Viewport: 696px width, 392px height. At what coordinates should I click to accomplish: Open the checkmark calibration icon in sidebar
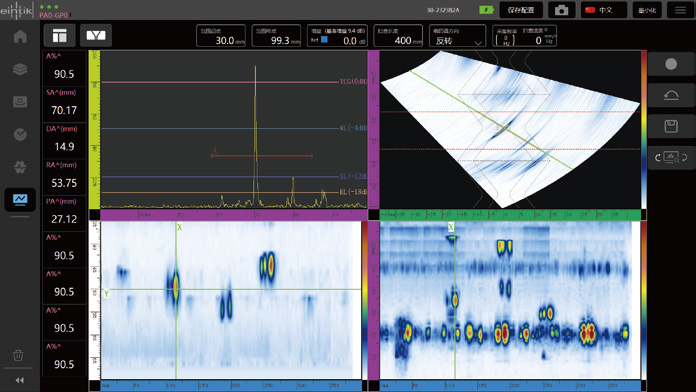(x=20, y=134)
